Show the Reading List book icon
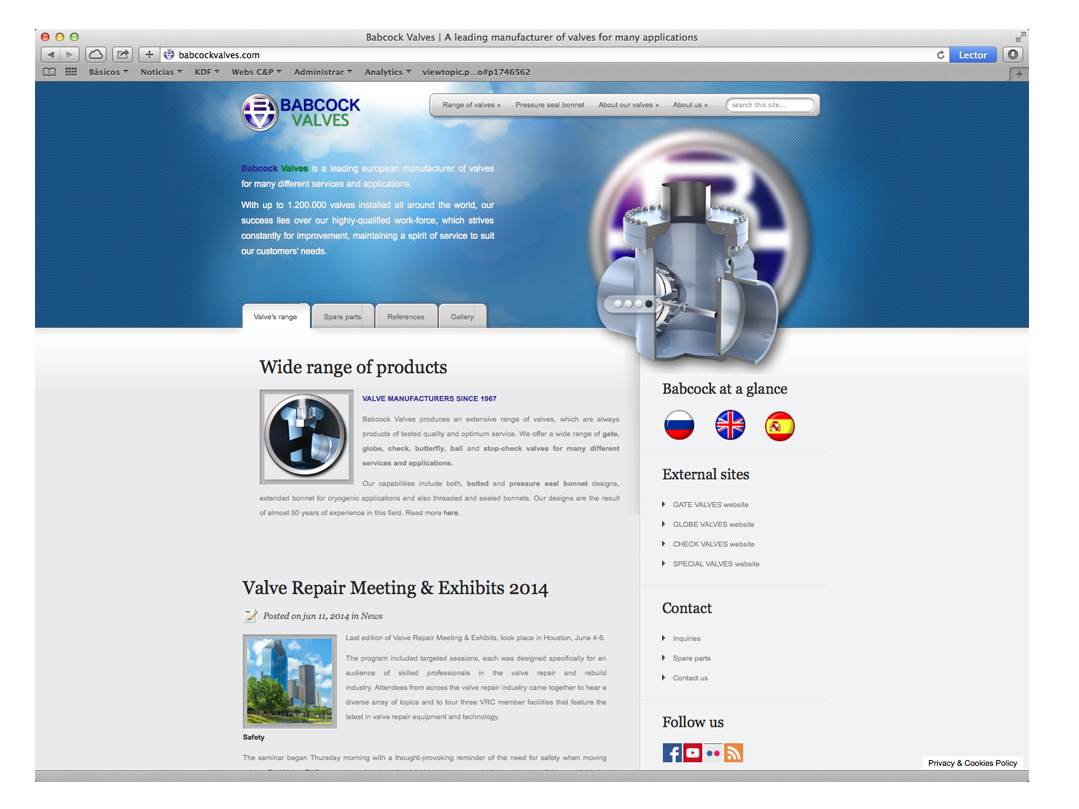This screenshot has height=809, width=1079. coord(50,72)
